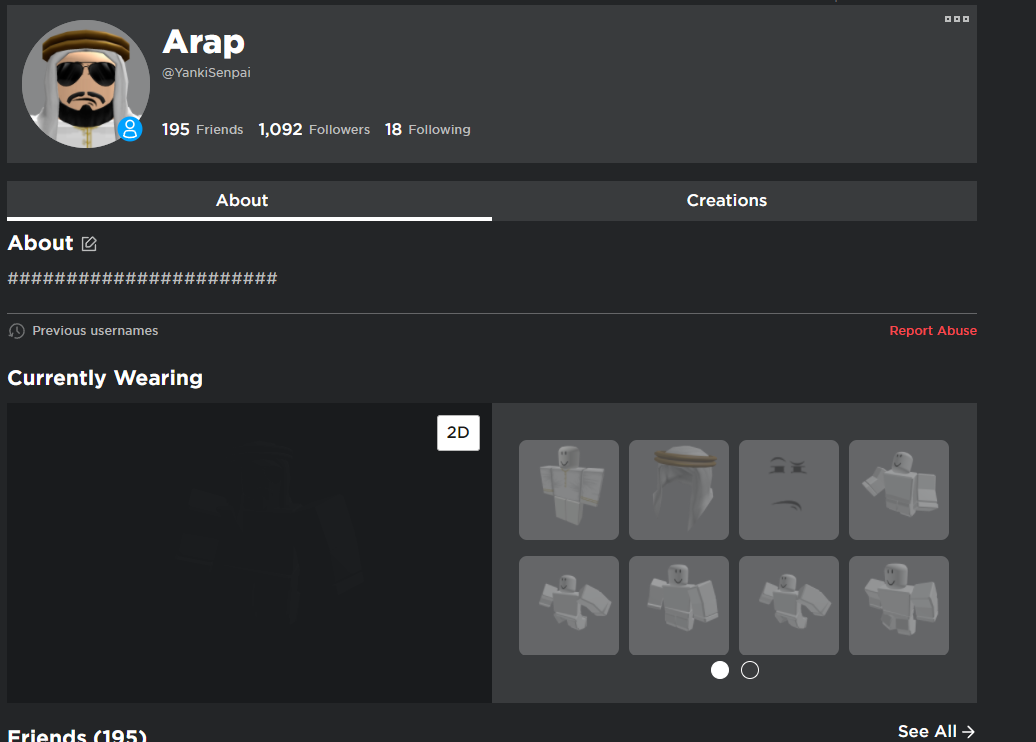Click the edit About pencil icon
This screenshot has height=742, width=1036.
[89, 244]
